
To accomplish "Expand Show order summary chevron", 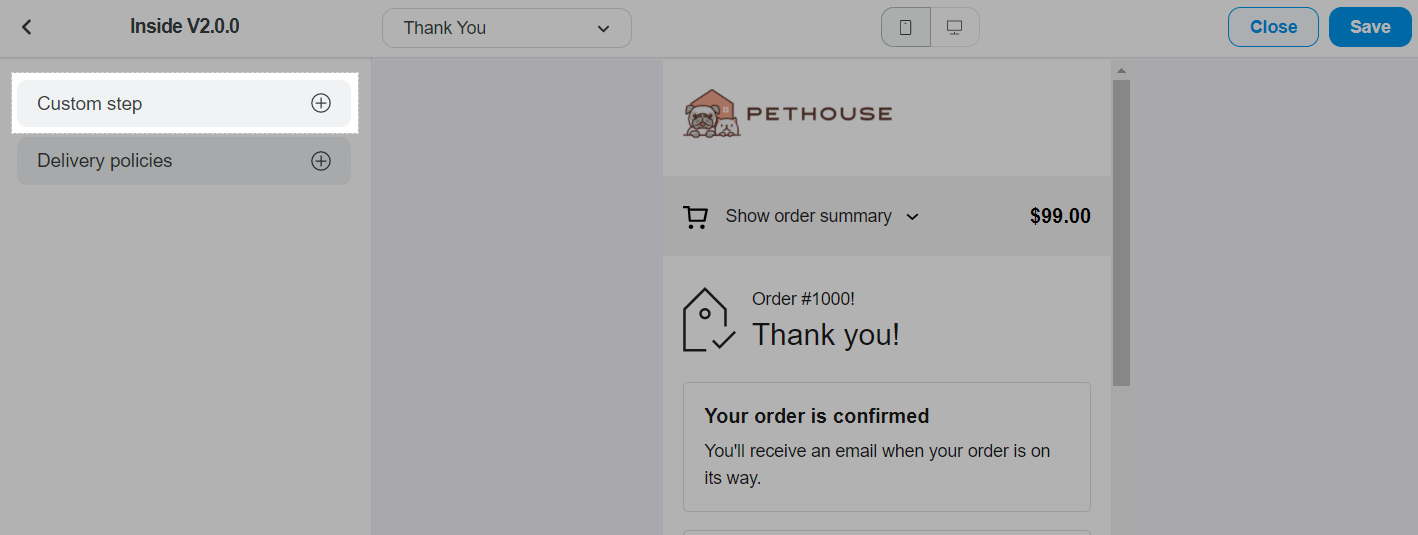I will coord(912,217).
